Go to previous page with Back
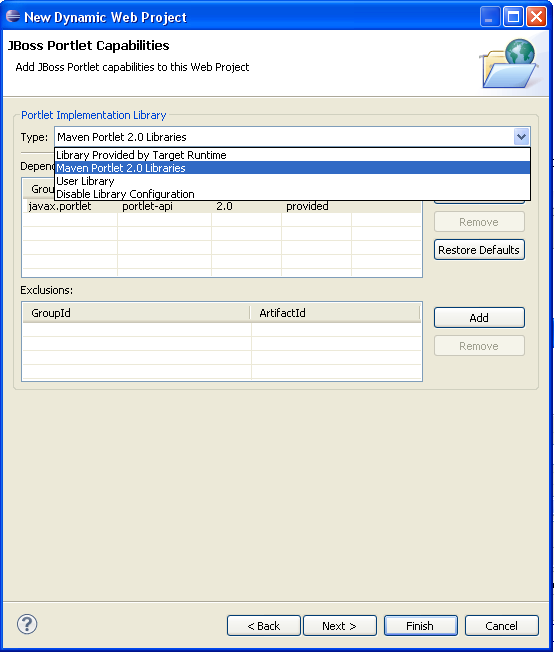The image size is (554, 652). pos(264,625)
